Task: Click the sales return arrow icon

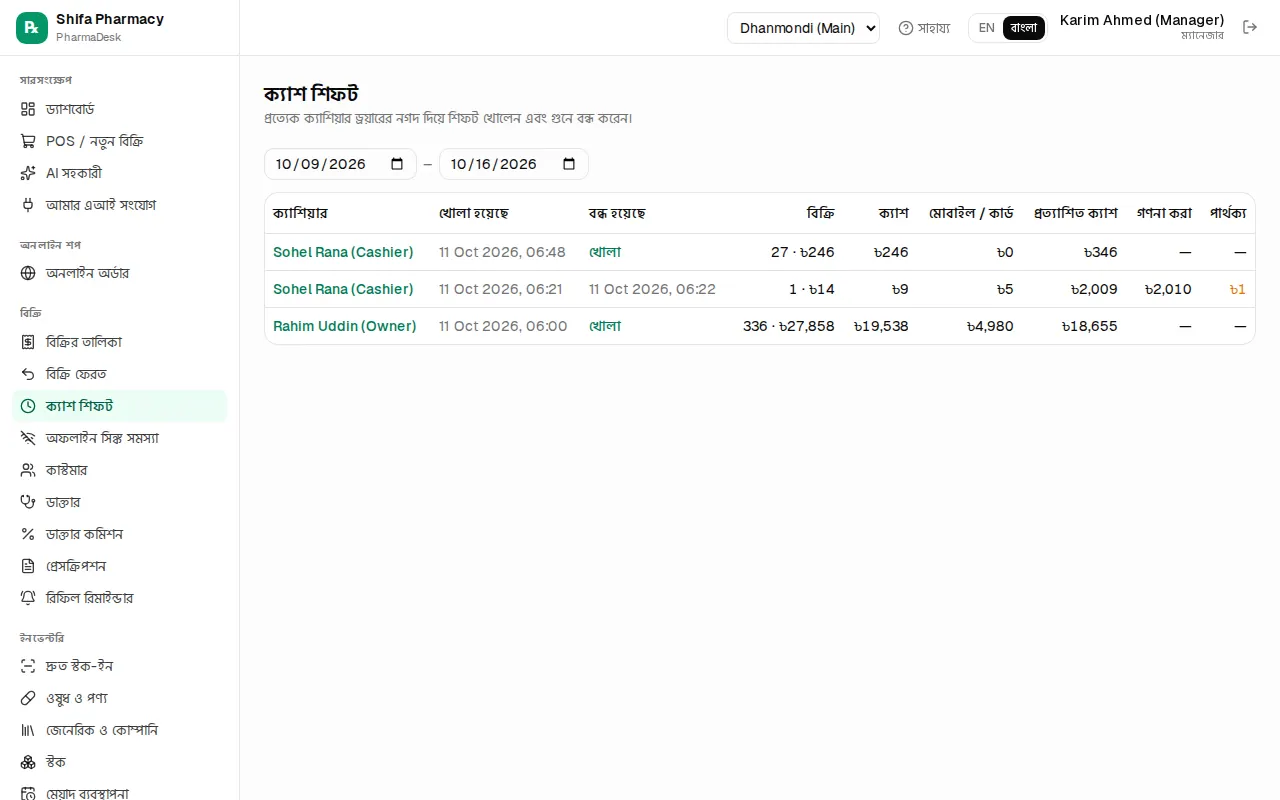Action: click(28, 374)
